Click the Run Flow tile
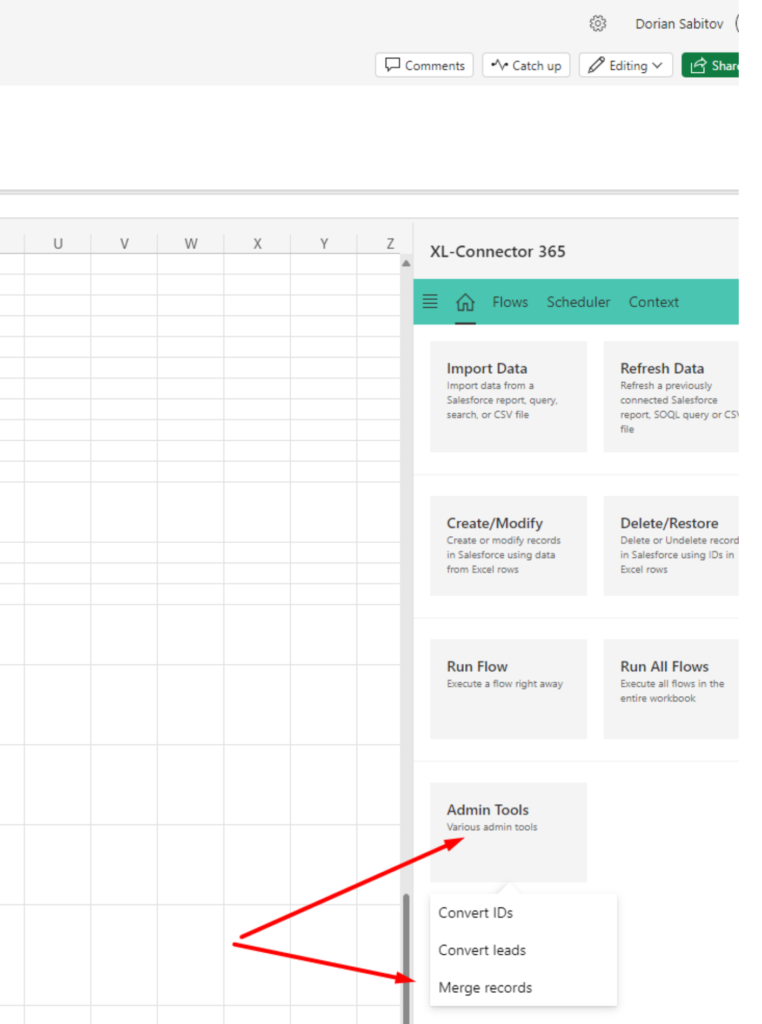The width and height of the screenshot is (762, 1024). (x=508, y=689)
